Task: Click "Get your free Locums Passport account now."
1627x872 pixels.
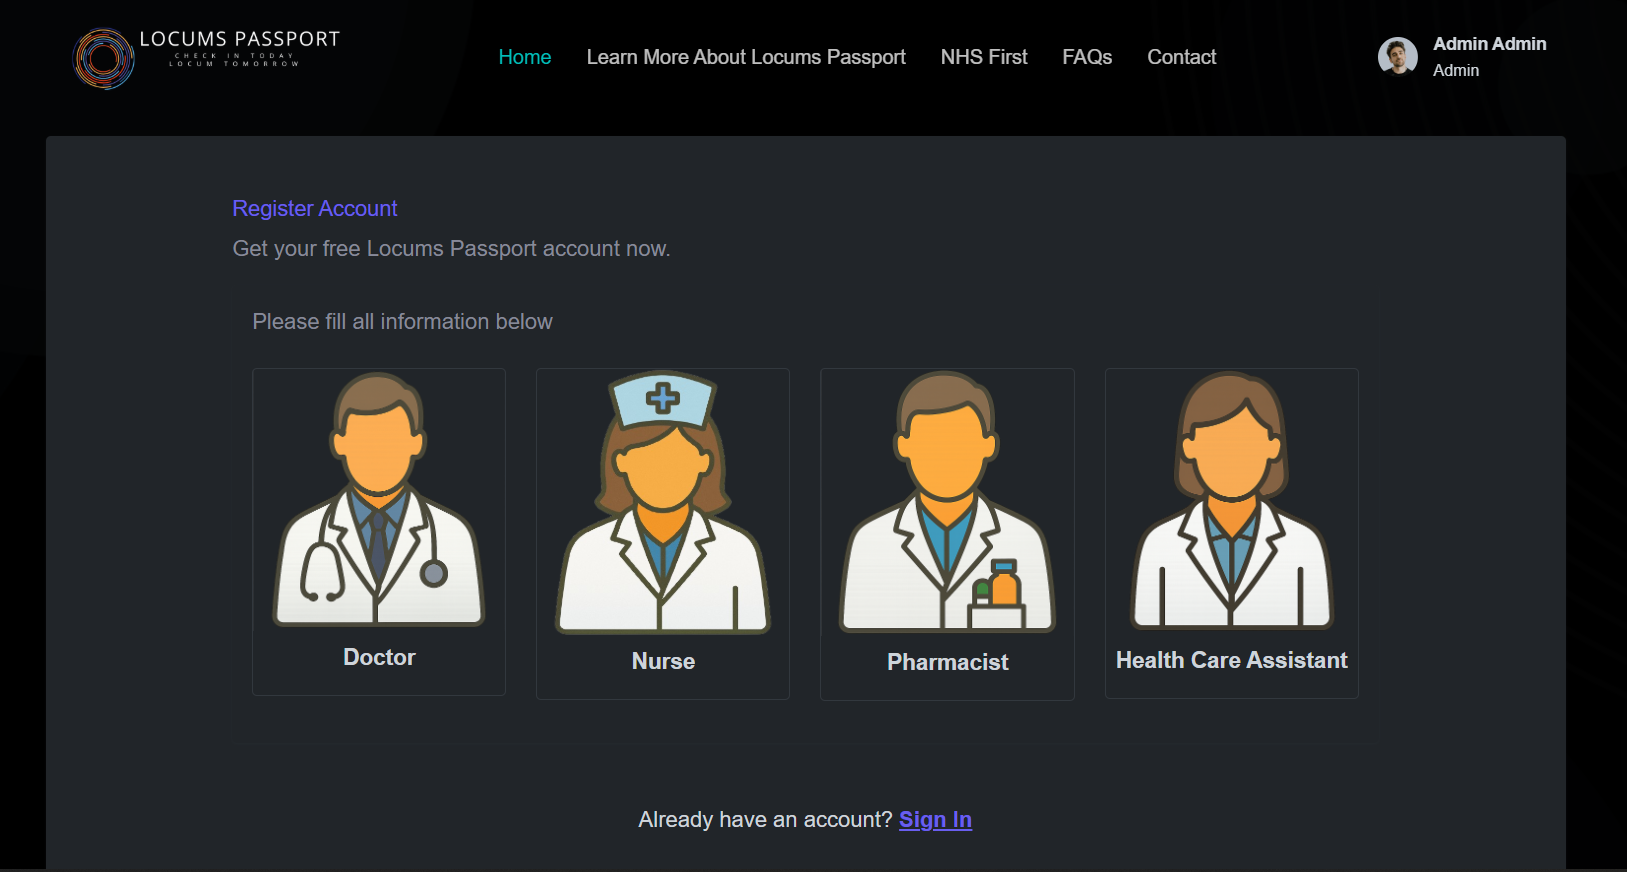Action: click(x=451, y=248)
